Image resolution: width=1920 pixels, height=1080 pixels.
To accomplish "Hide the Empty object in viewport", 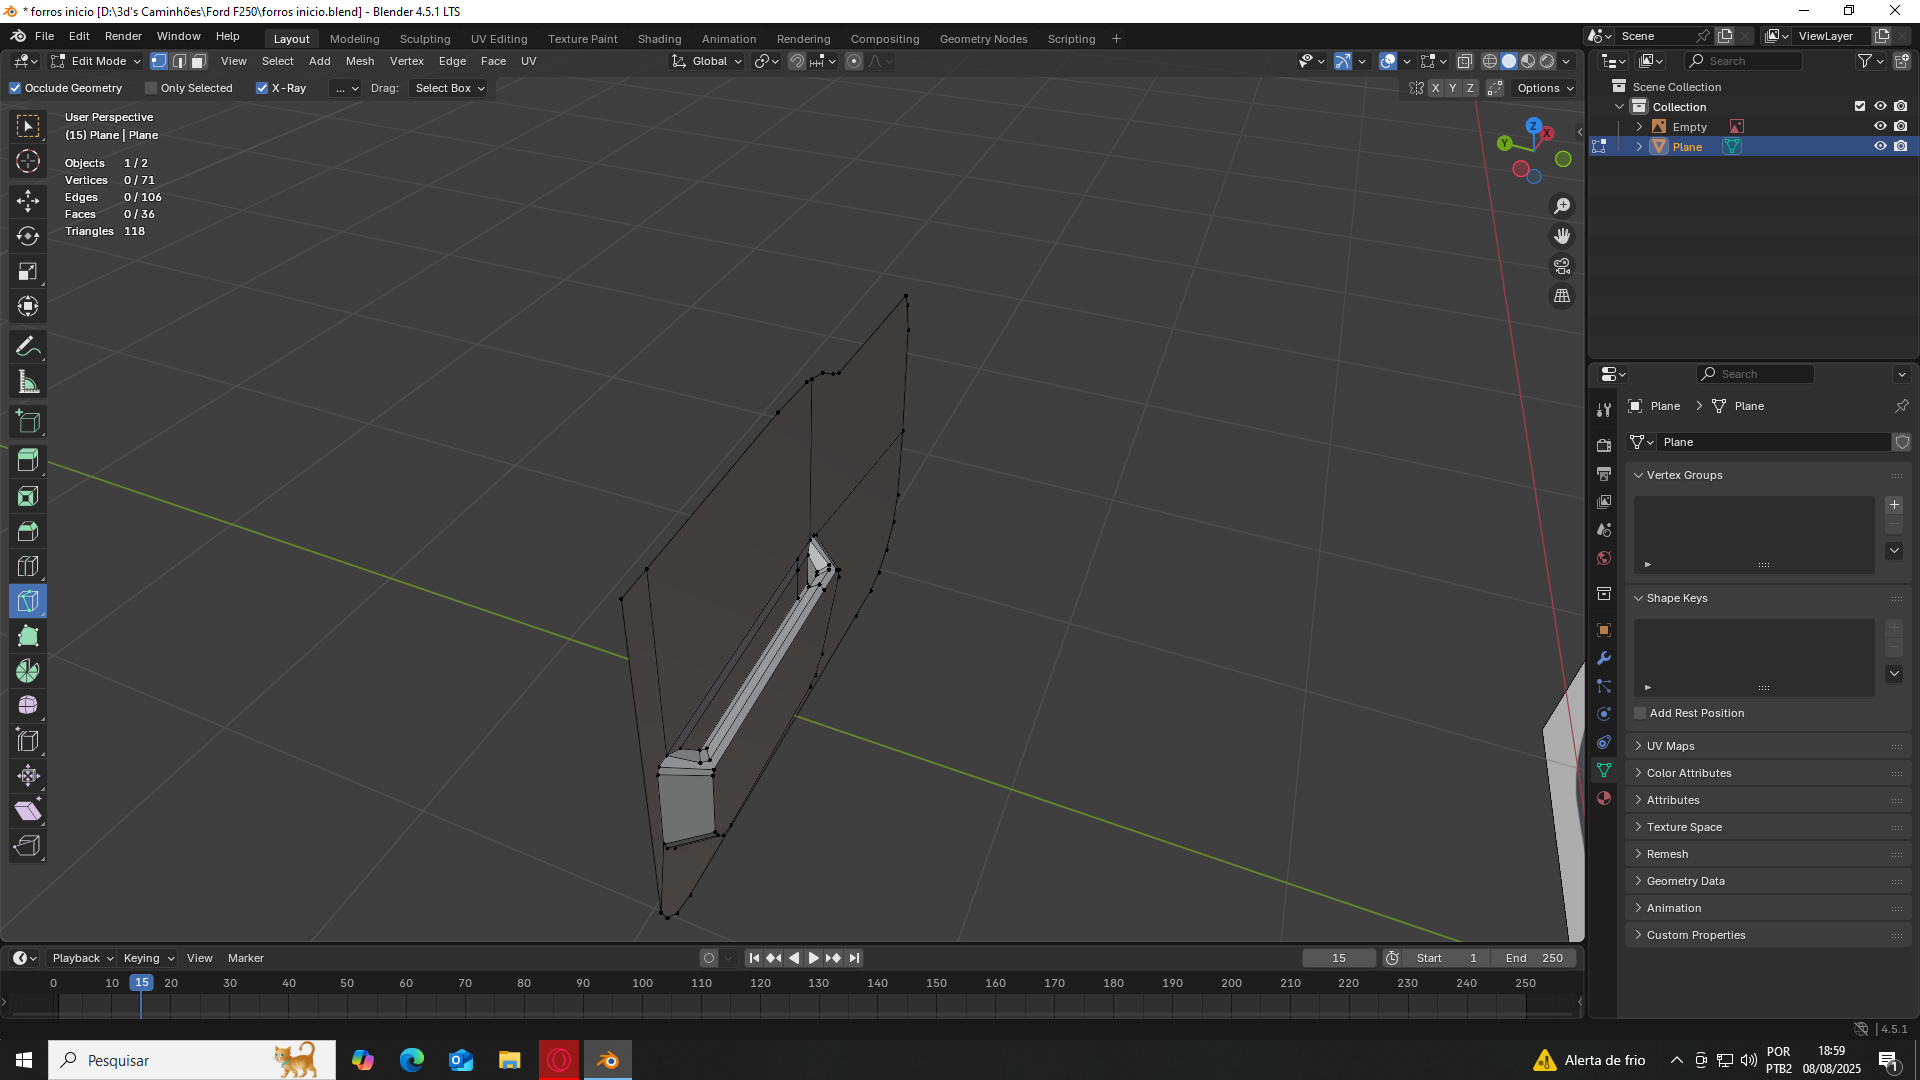I will [1880, 127].
